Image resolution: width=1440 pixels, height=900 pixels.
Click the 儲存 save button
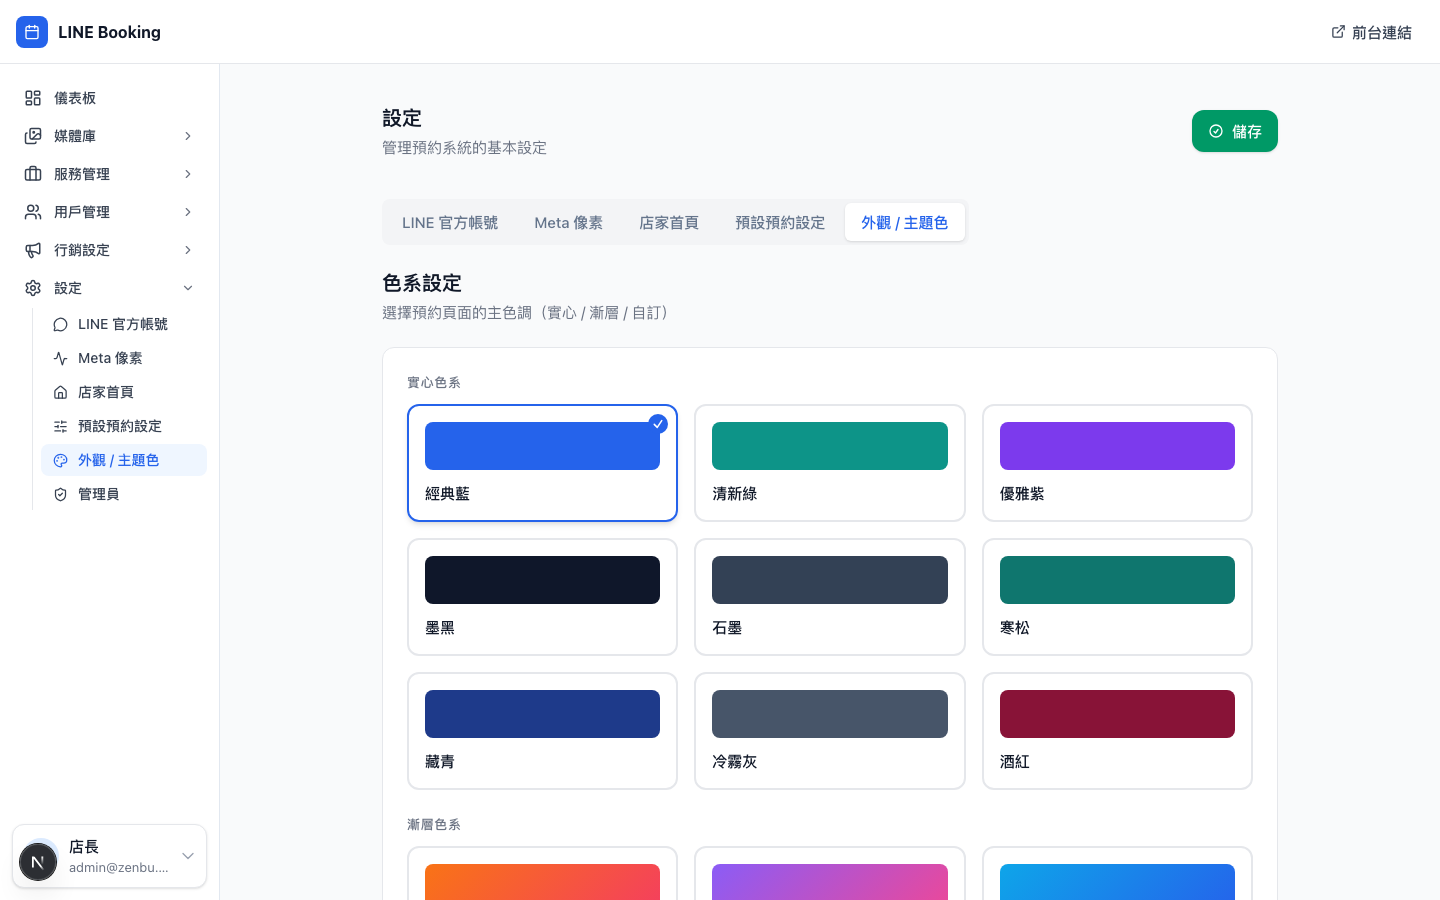tap(1235, 131)
